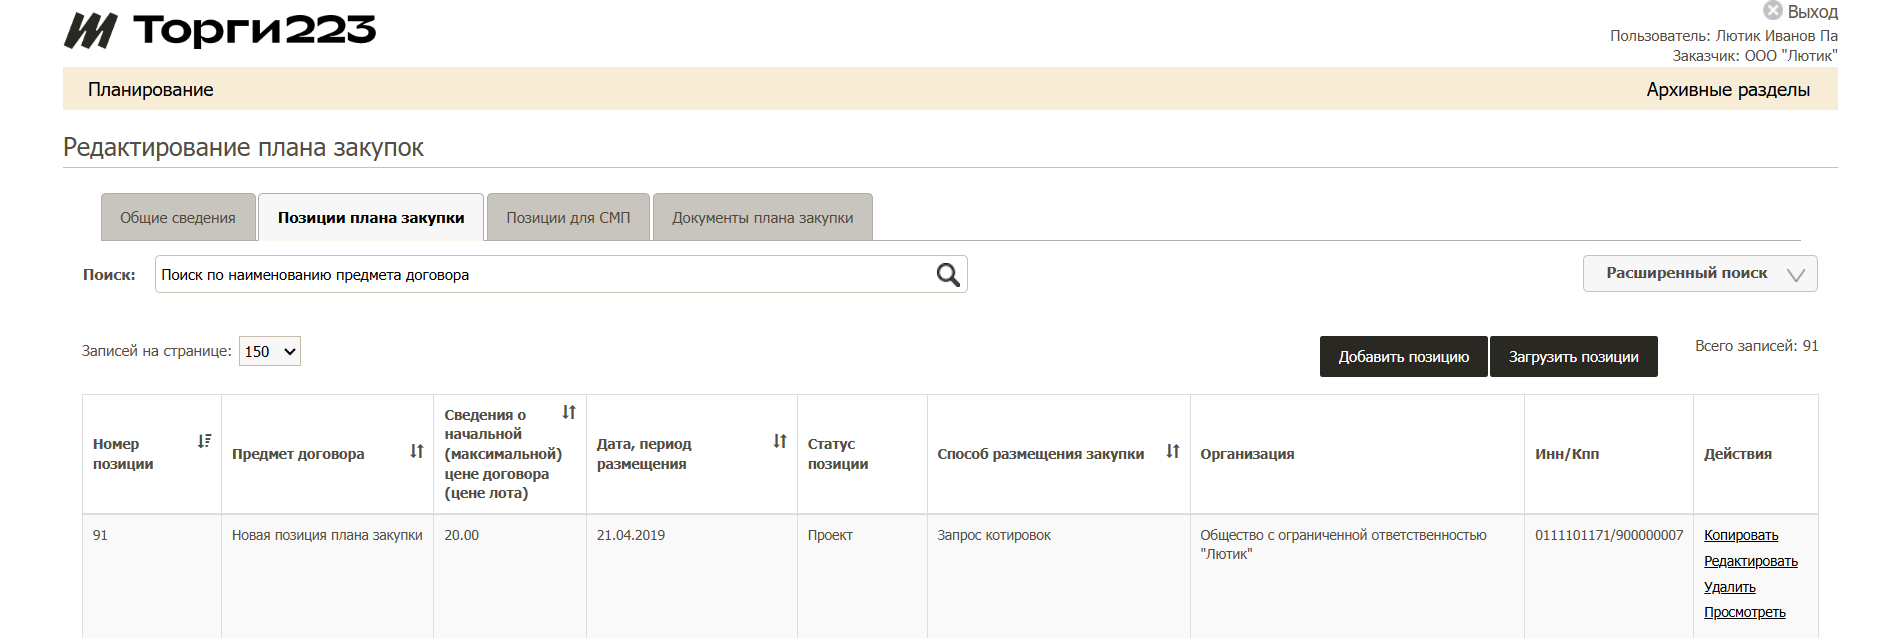1887x638 pixels.
Task: Open the Архивные разделы menu
Action: (1727, 89)
